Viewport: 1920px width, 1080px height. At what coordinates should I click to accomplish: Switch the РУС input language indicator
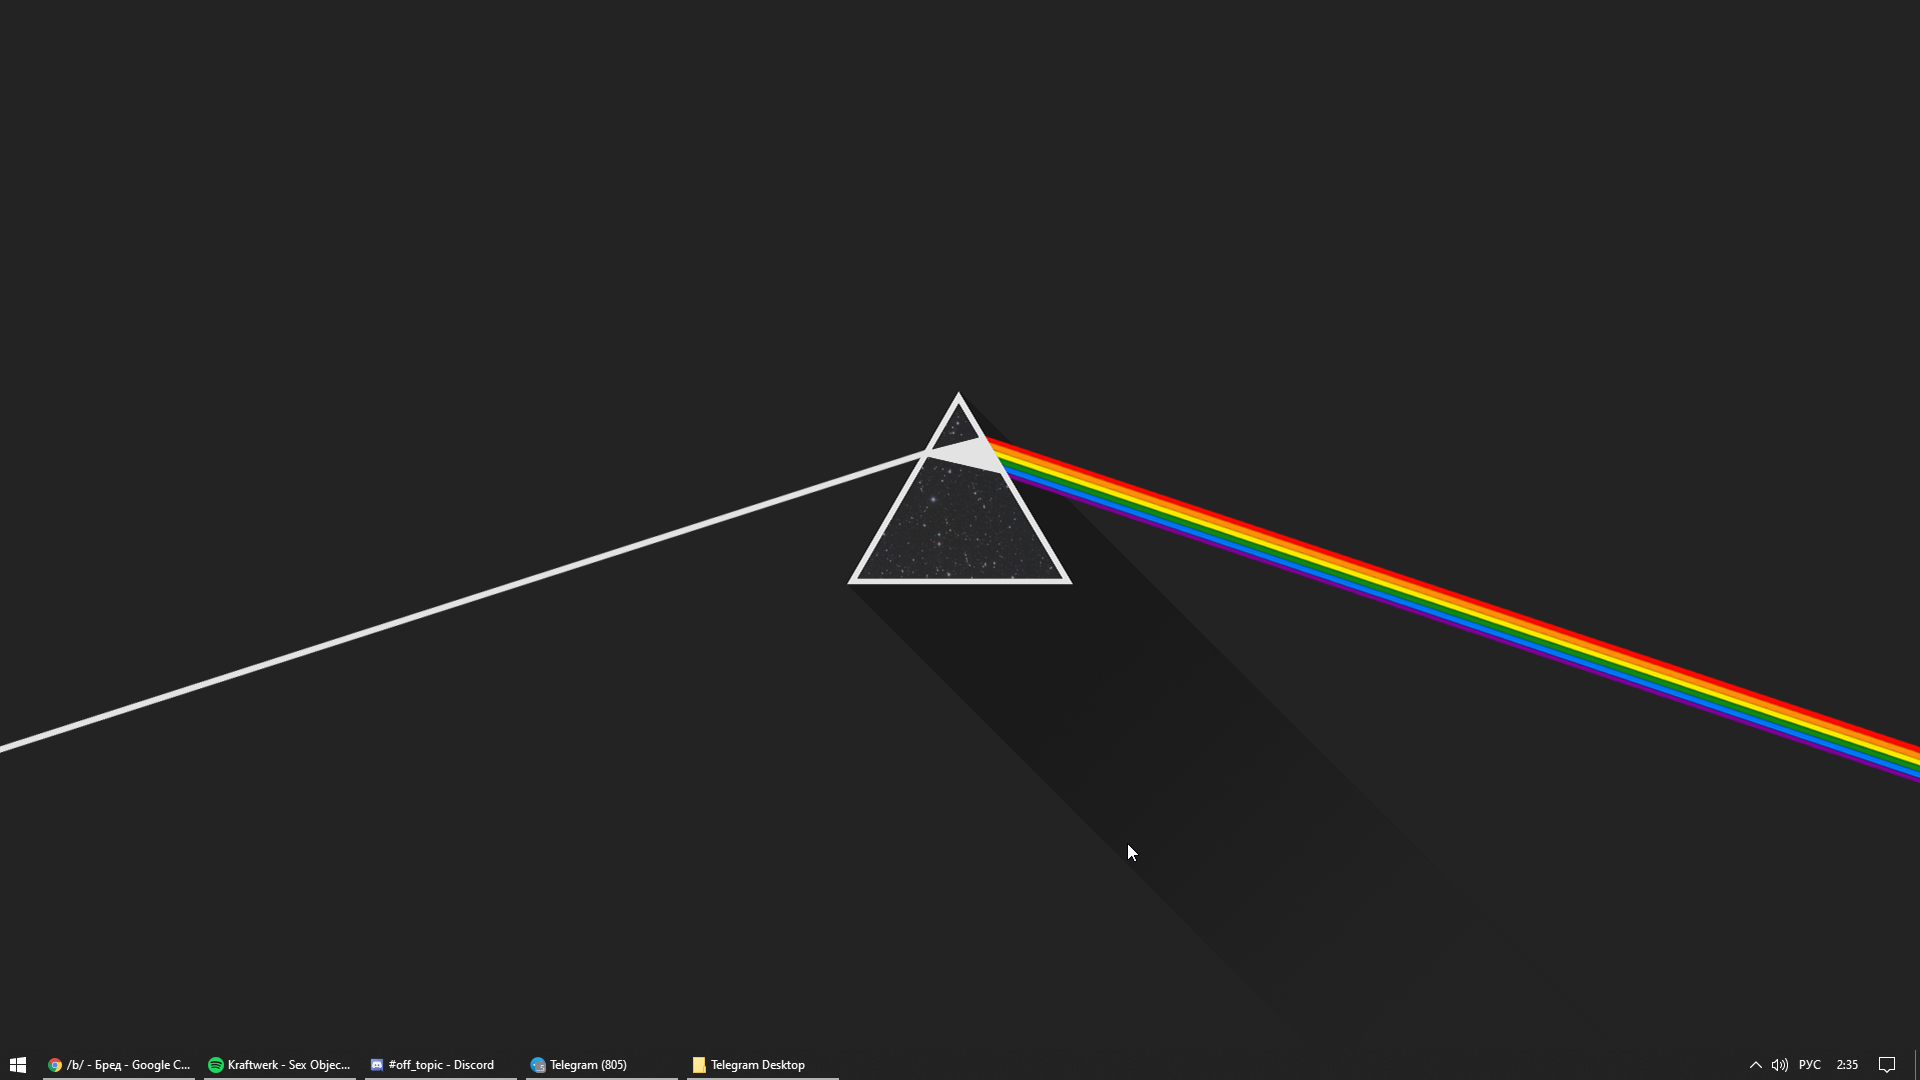(x=1809, y=1065)
